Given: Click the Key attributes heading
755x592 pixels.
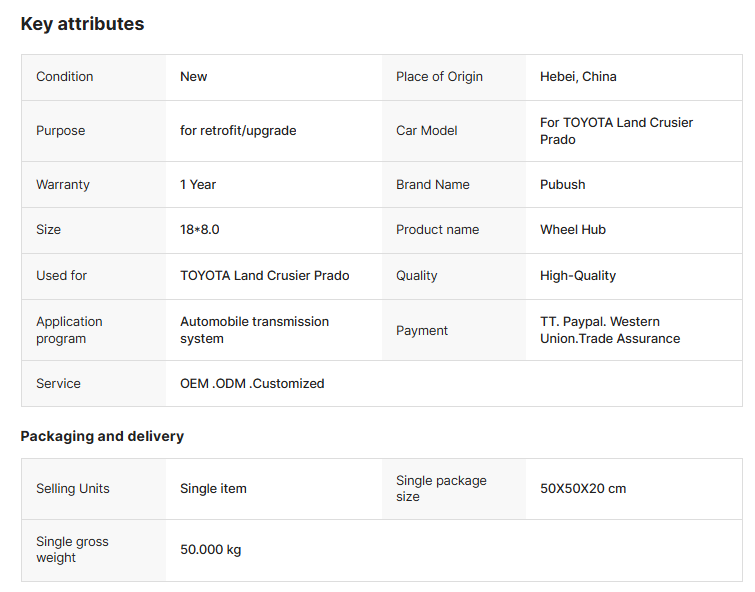Looking at the screenshot, I should coord(82,24).
